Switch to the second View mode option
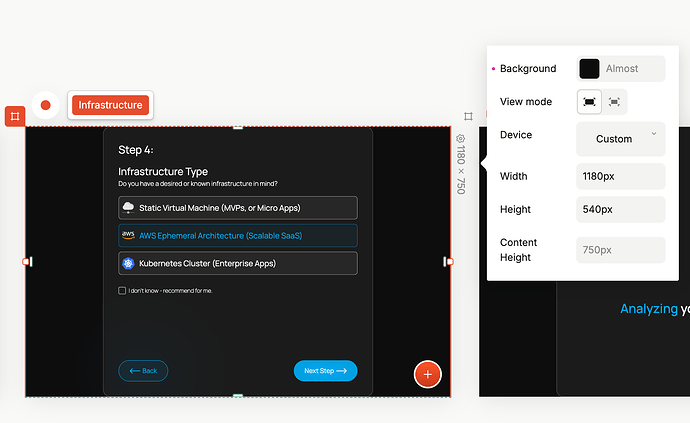Image resolution: width=690 pixels, height=423 pixels. [614, 101]
